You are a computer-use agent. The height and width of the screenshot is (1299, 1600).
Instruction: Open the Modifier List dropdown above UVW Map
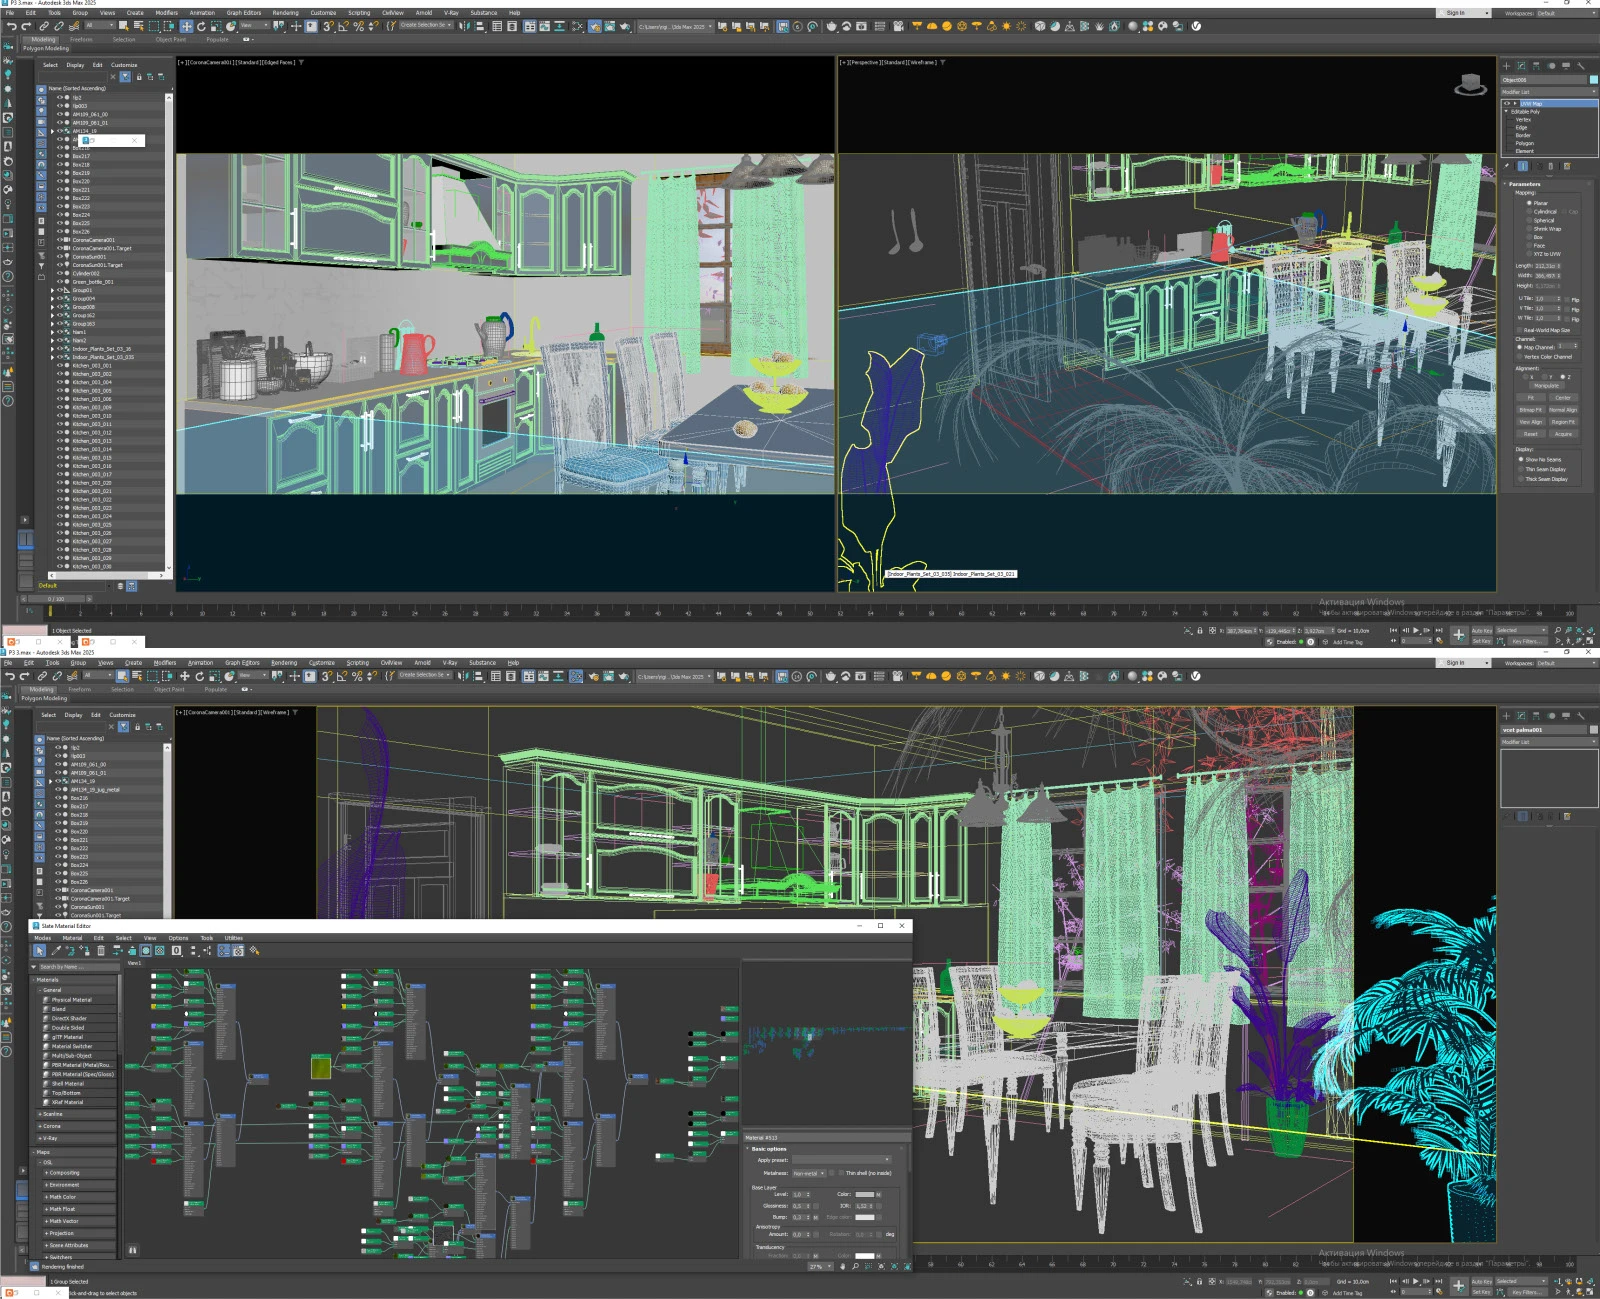1548,92
